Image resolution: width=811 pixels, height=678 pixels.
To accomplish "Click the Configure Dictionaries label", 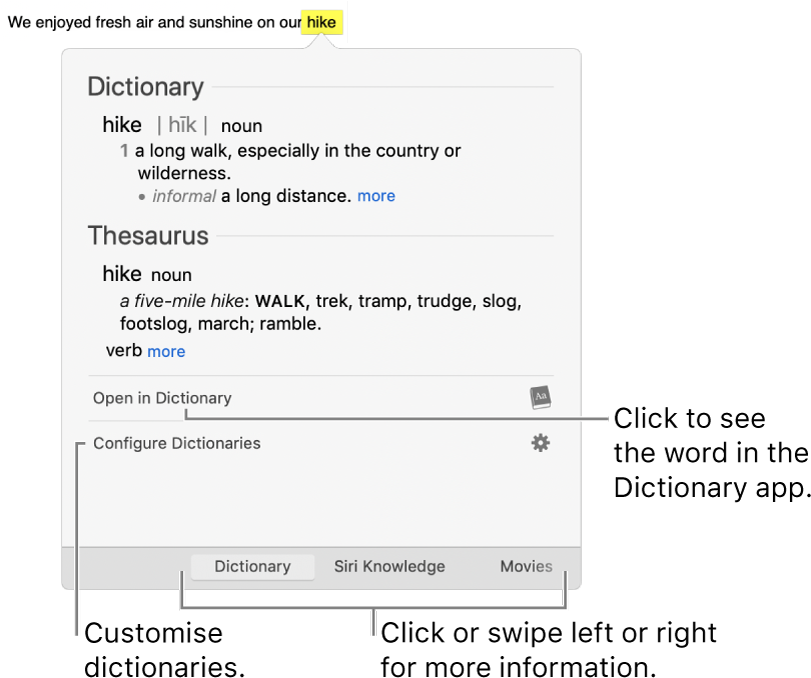I will pyautogui.click(x=177, y=443).
